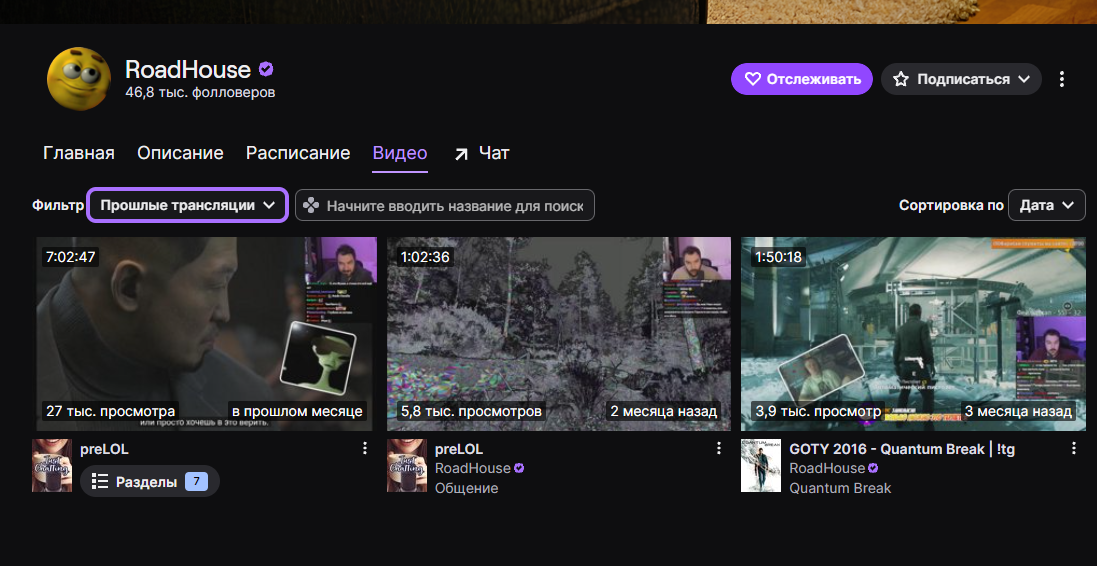Click the second preLOL video title with Общение
This screenshot has width=1097, height=566.
(x=459, y=449)
